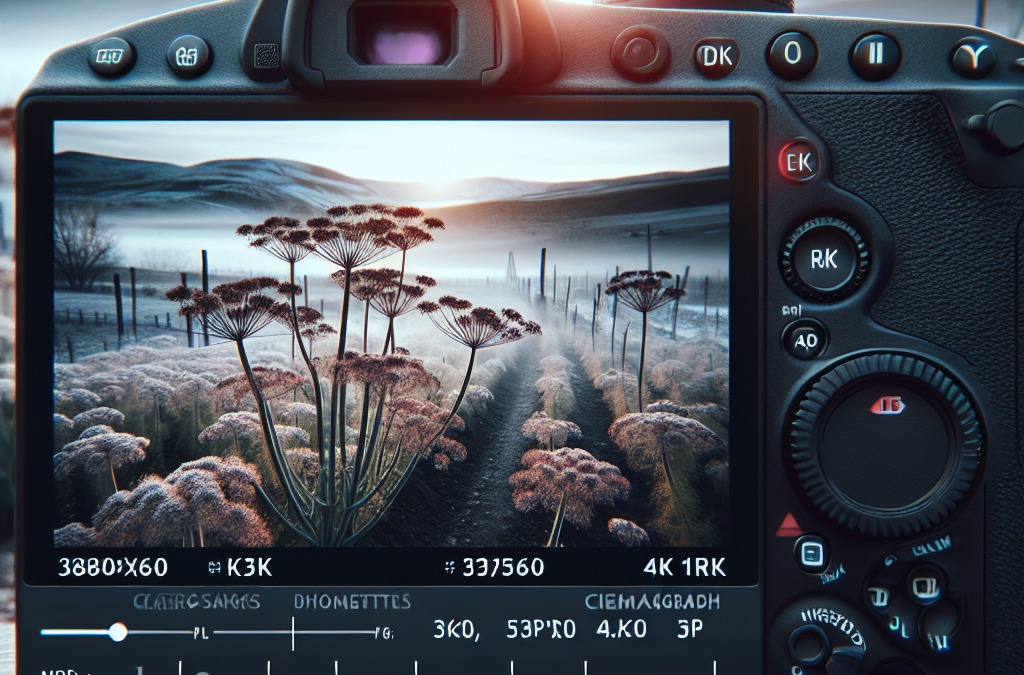Tap the textured square button beside viewfinder

coord(266,56)
